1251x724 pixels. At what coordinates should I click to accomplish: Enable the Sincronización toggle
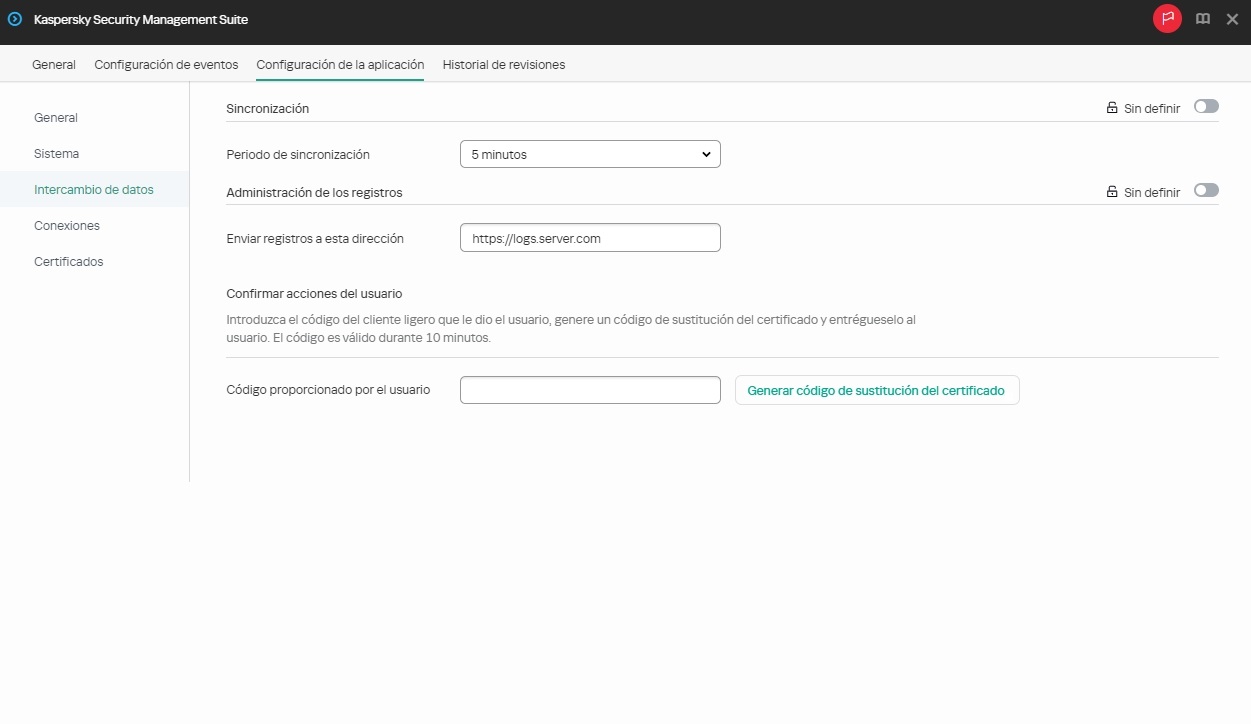[1206, 106]
